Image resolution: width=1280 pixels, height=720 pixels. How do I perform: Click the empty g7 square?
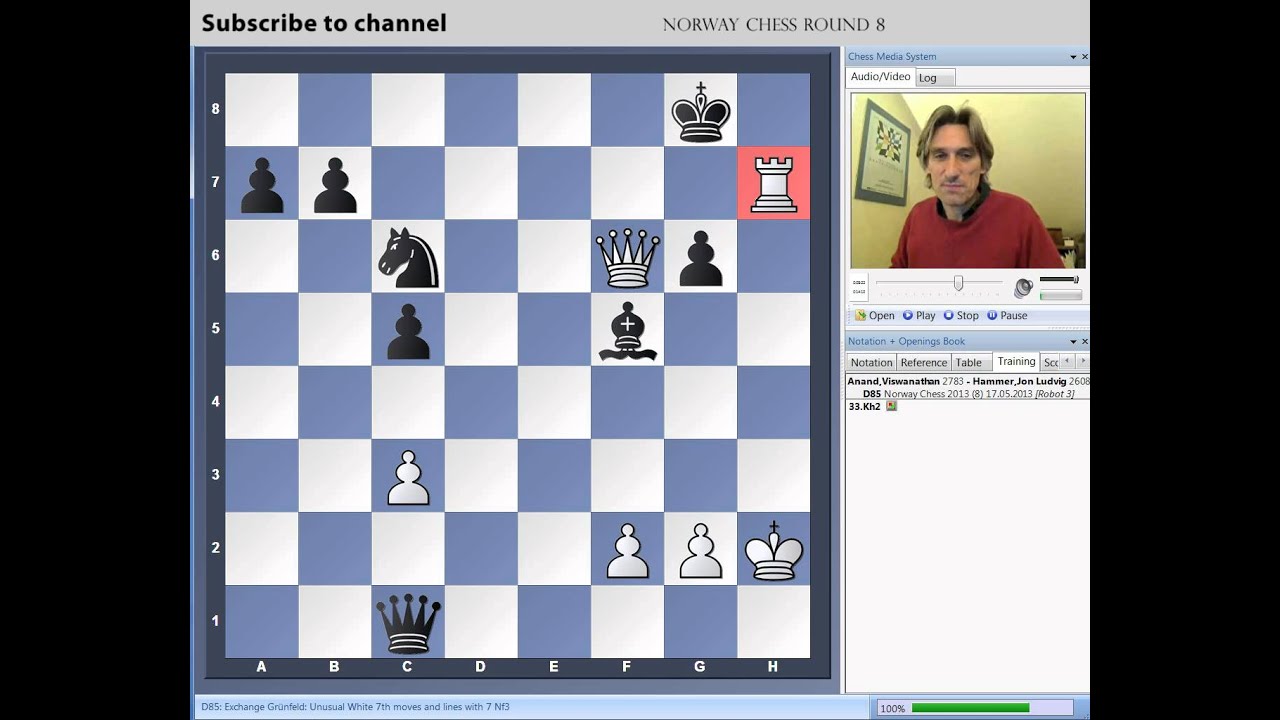(700, 183)
